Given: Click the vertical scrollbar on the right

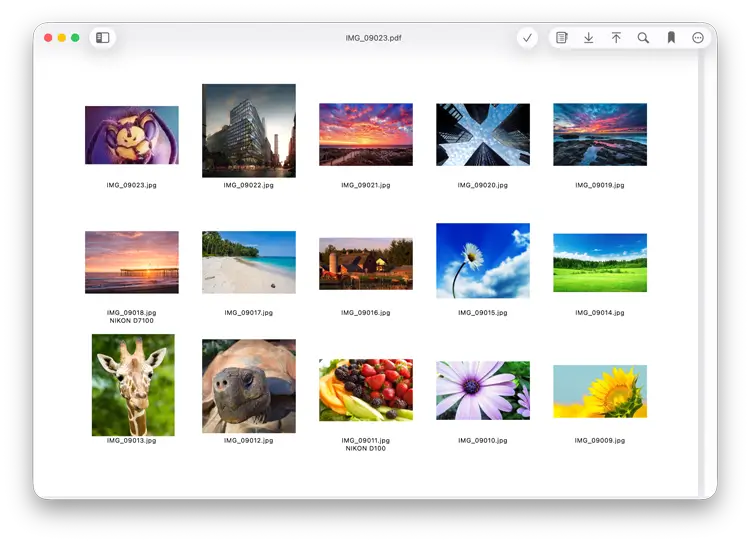Looking at the screenshot, I should 701,270.
